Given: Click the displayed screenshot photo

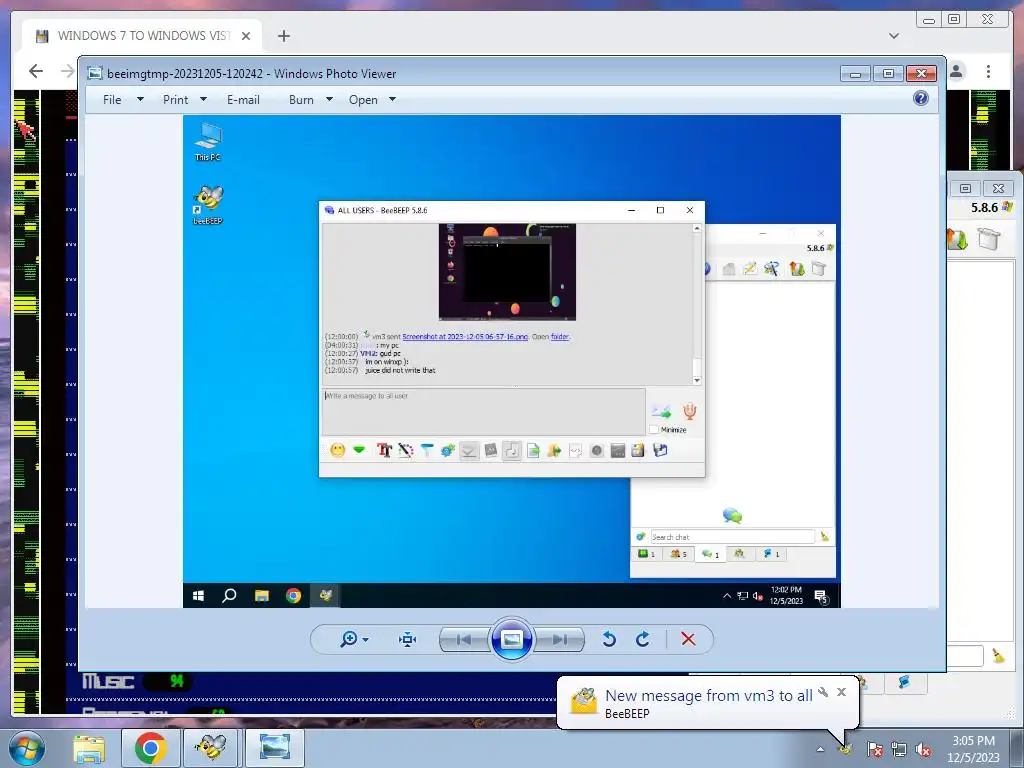Looking at the screenshot, I should [511, 361].
